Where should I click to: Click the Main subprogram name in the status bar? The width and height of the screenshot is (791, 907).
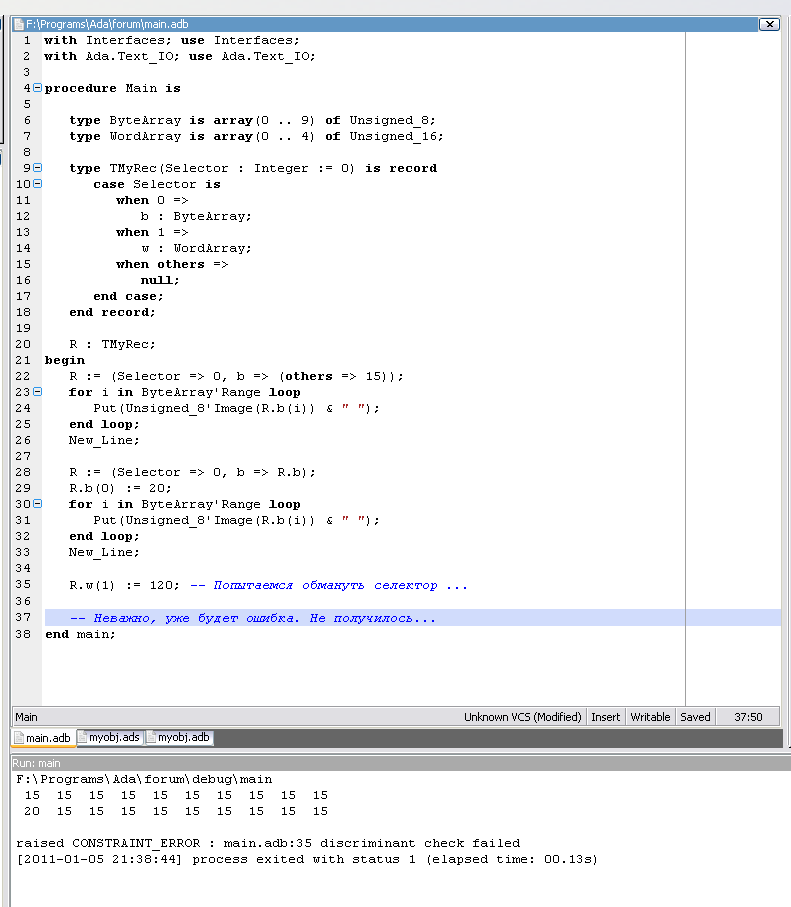(x=27, y=717)
